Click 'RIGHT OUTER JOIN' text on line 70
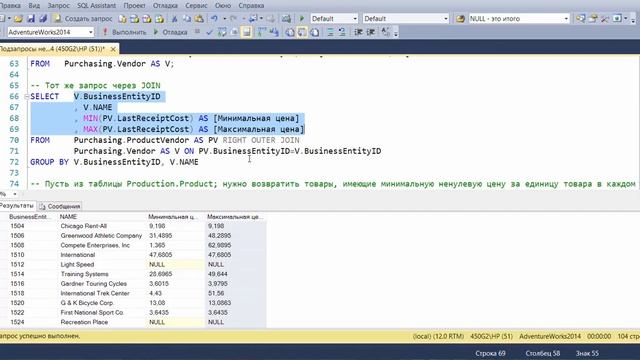This screenshot has width=640, height=360. [x=261, y=140]
